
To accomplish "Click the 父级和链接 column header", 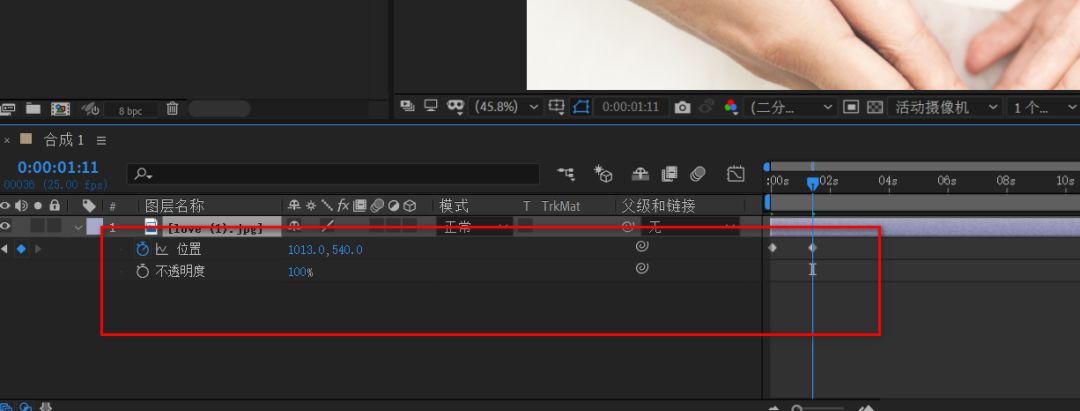I will [658, 206].
